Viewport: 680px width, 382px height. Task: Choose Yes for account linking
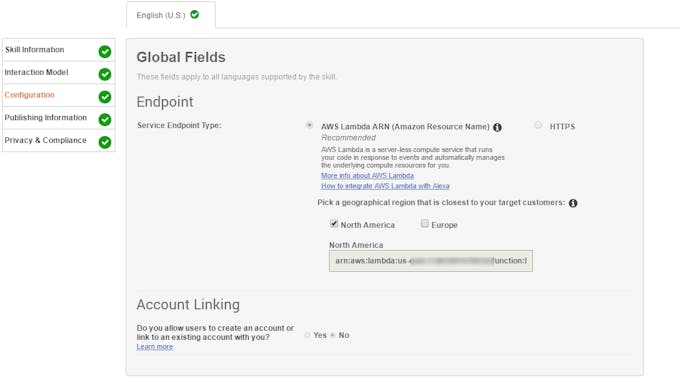tap(307, 335)
